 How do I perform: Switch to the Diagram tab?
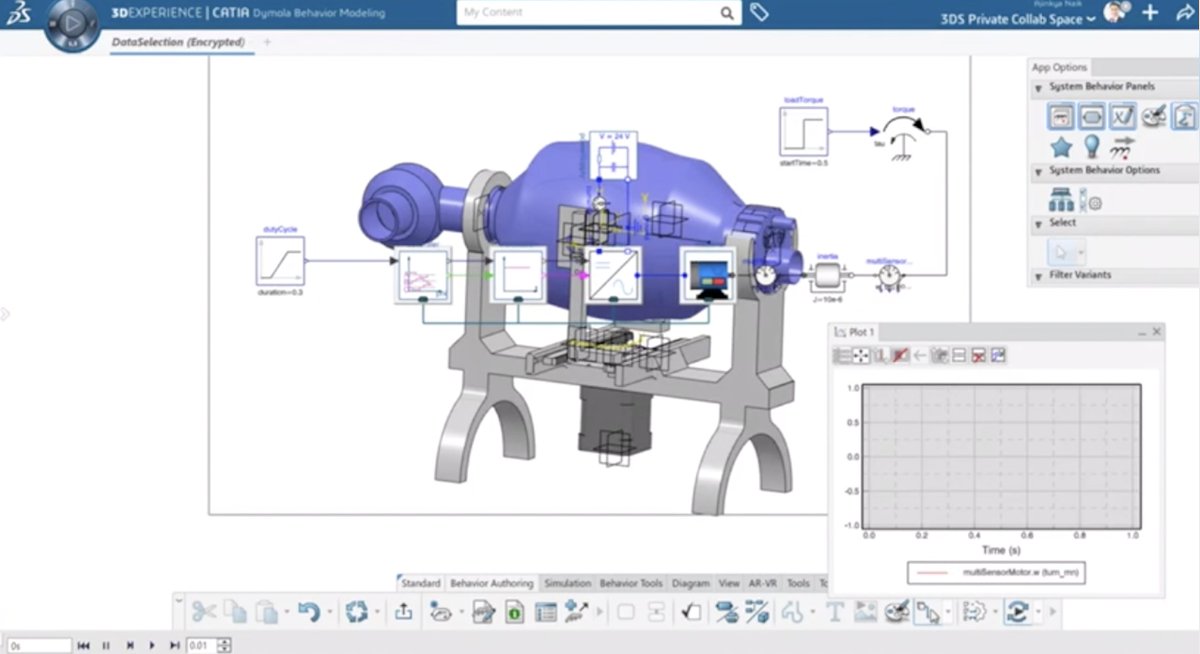(x=691, y=583)
